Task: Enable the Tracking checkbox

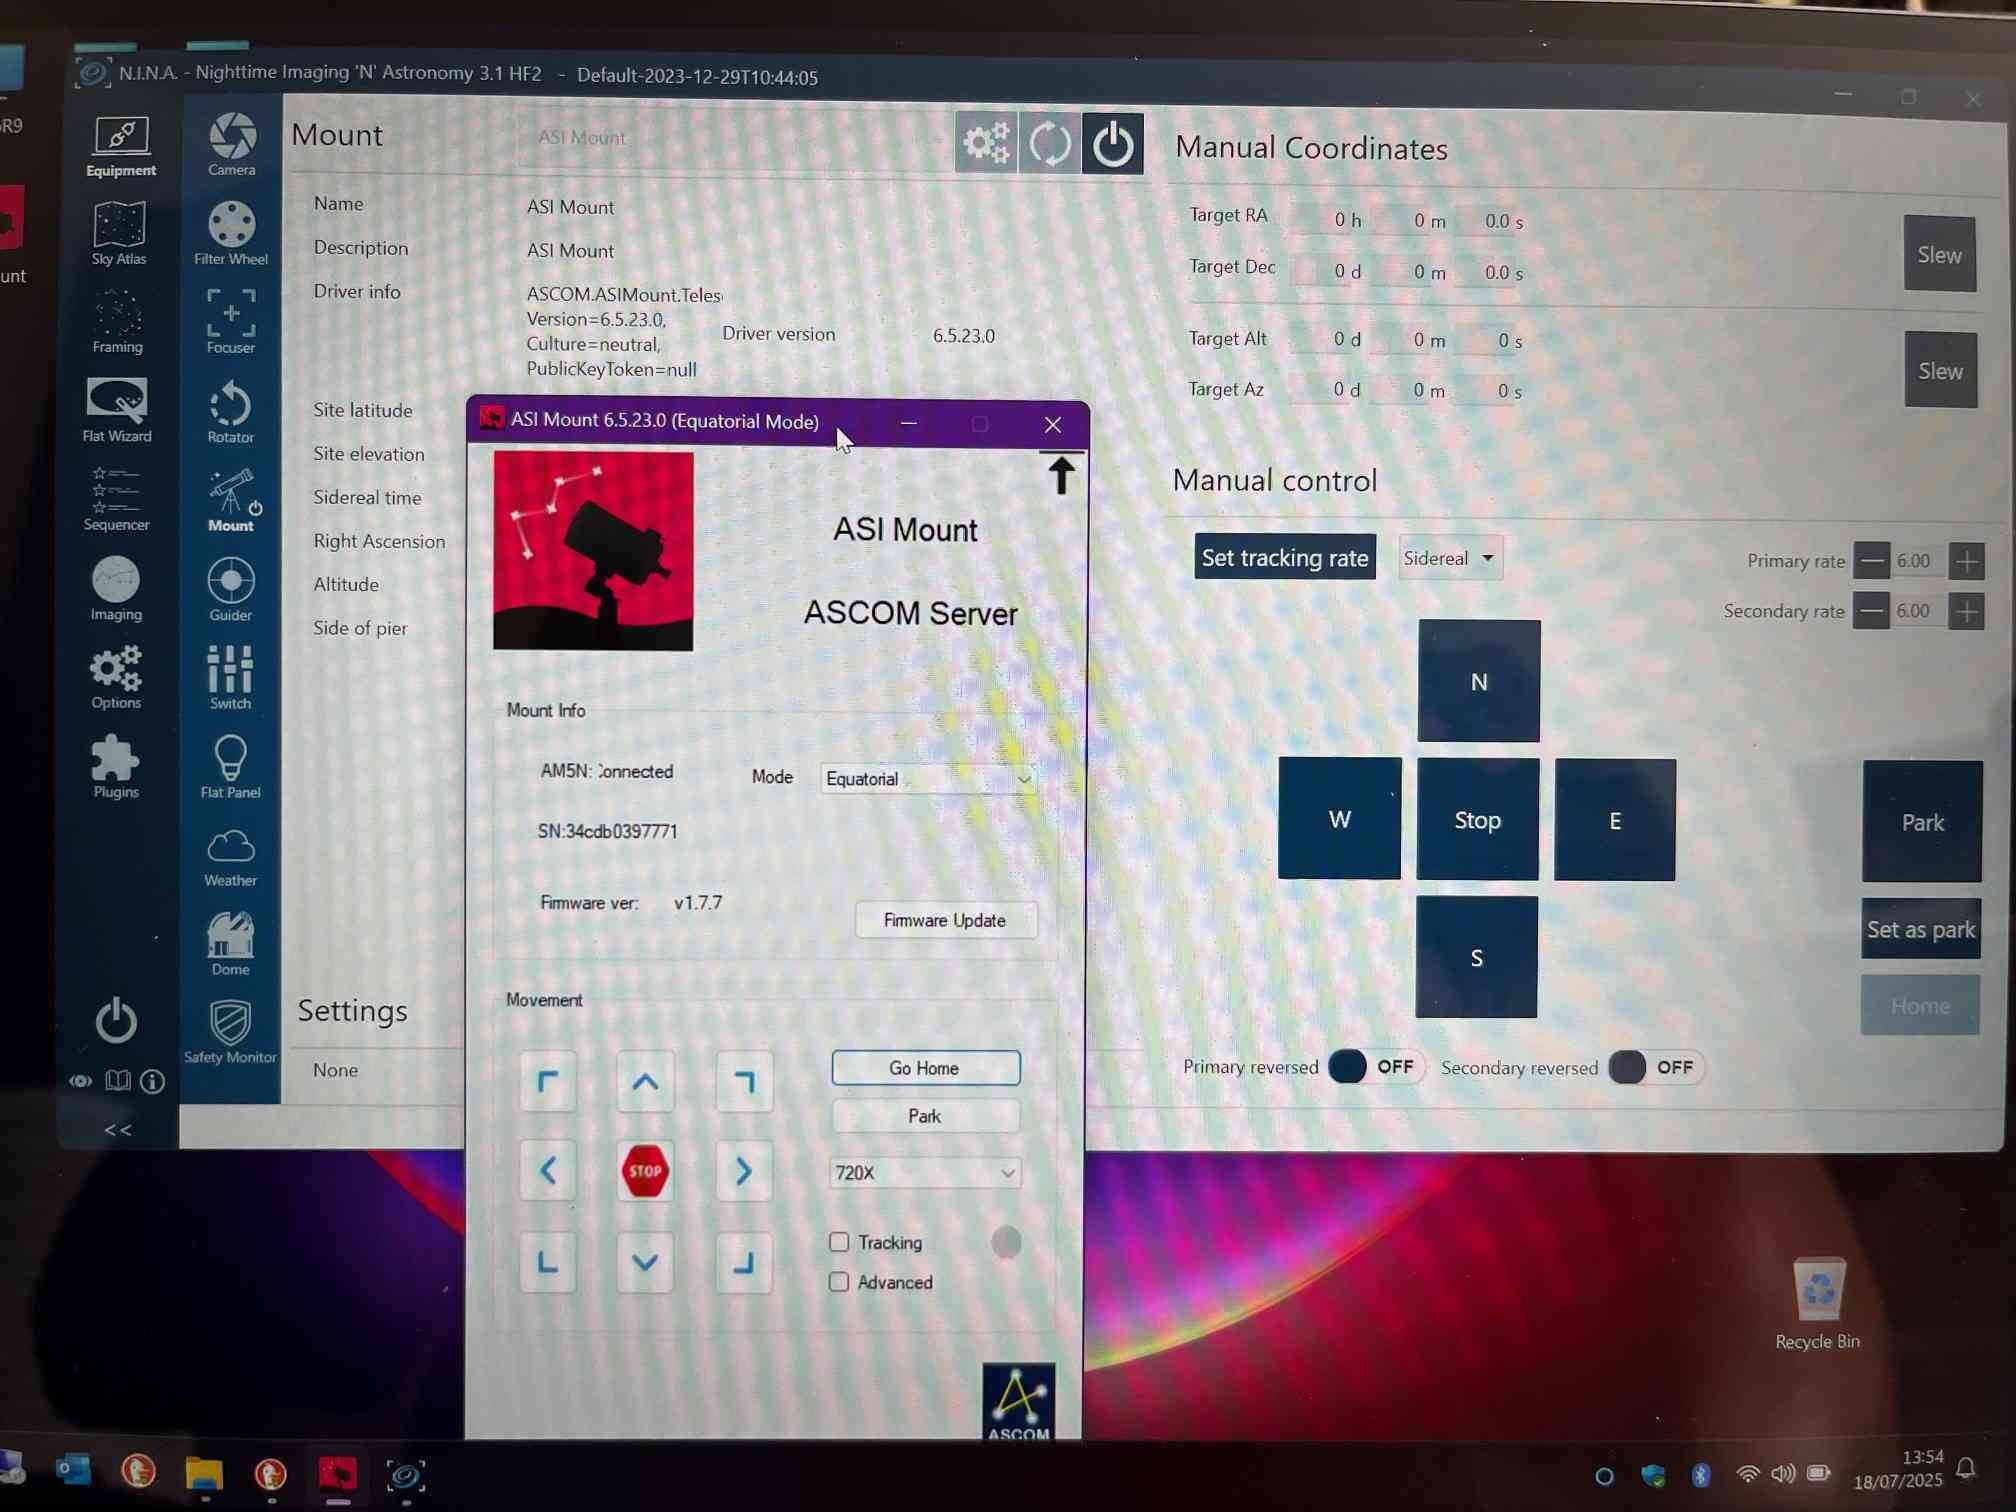Action: click(839, 1242)
